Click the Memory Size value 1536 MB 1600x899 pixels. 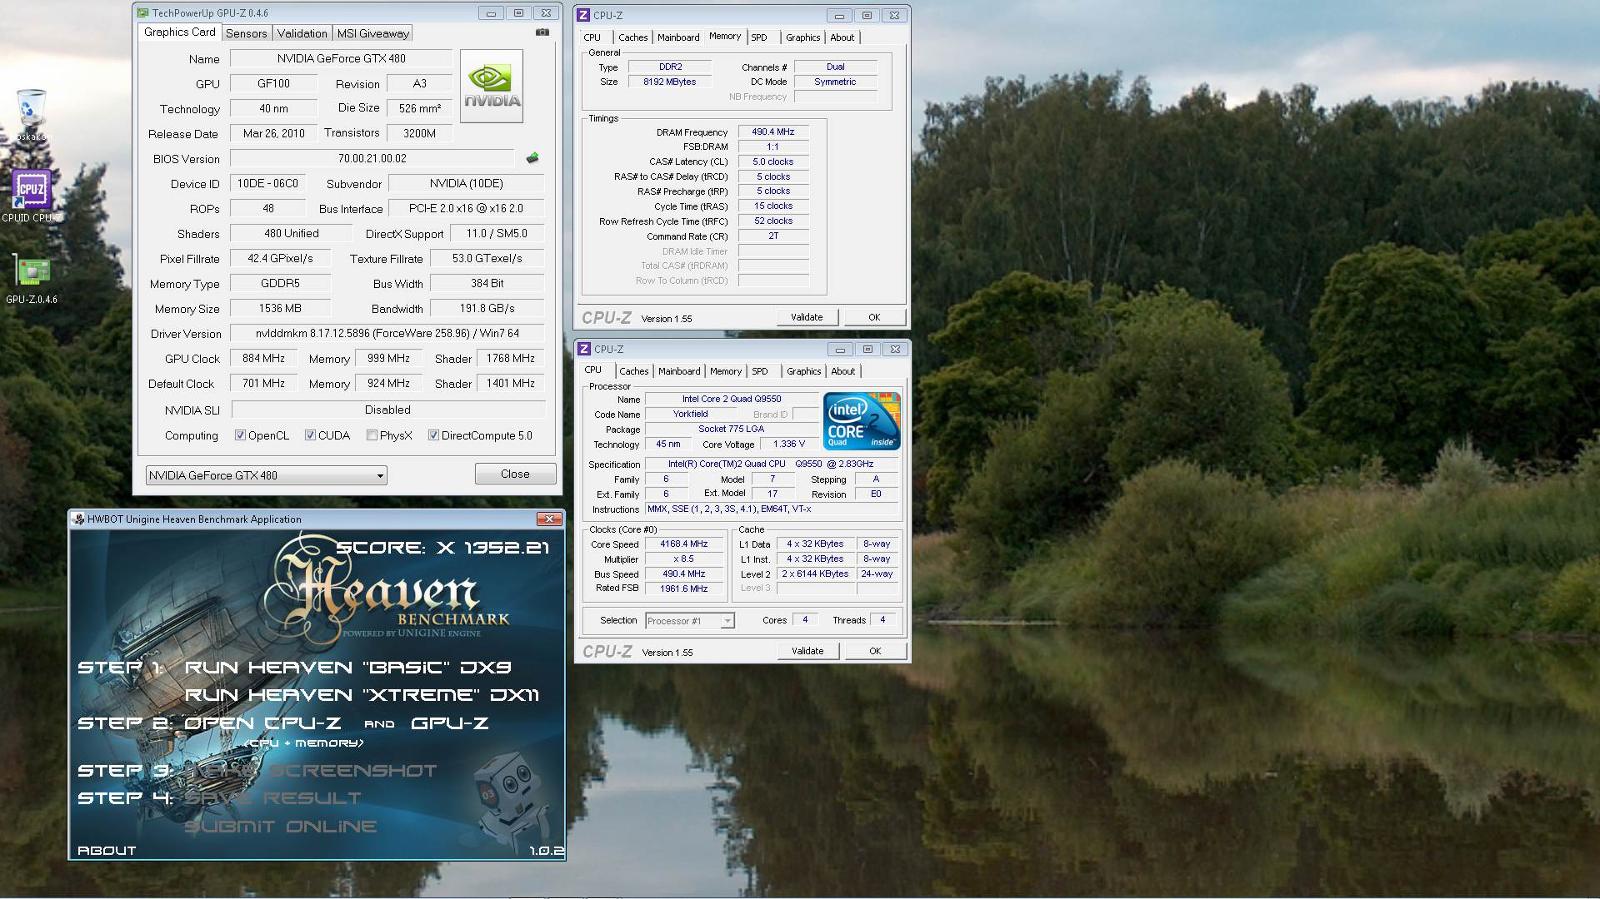pyautogui.click(x=280, y=308)
